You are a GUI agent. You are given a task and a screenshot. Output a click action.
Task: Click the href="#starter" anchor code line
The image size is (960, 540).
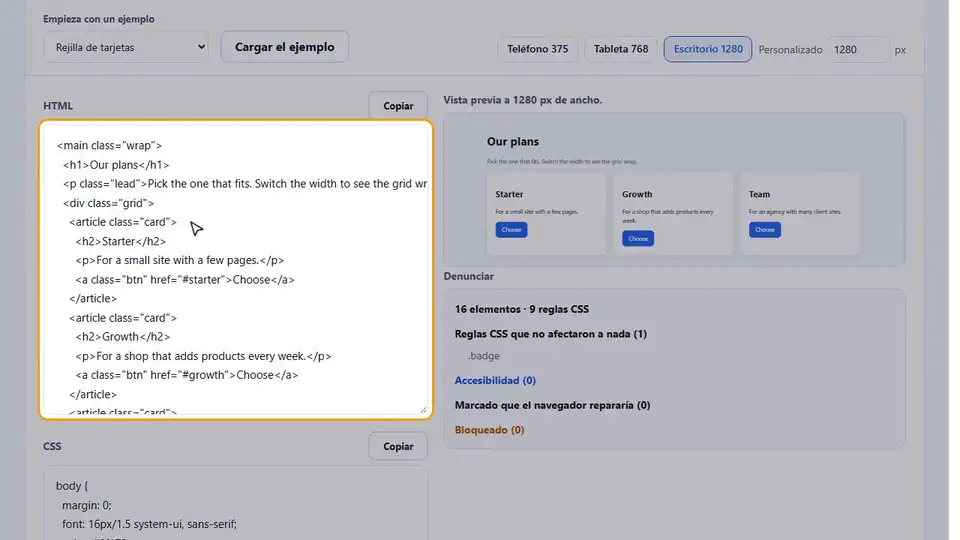coord(185,279)
